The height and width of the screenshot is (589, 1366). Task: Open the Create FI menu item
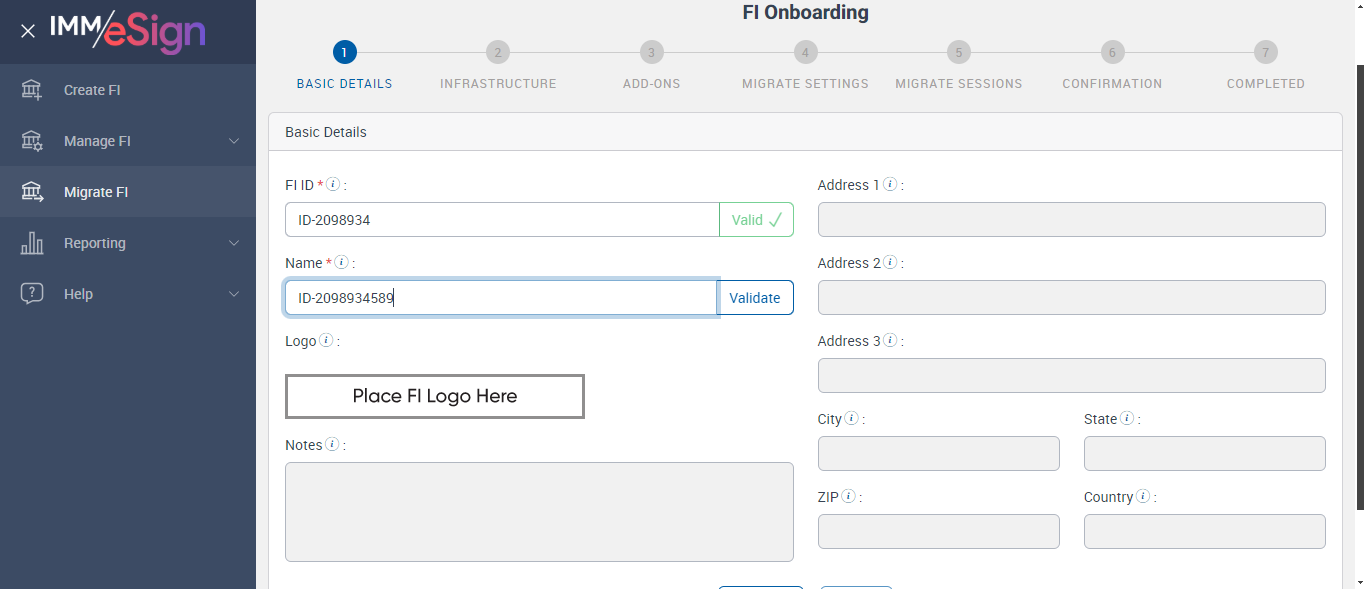pyautogui.click(x=92, y=90)
